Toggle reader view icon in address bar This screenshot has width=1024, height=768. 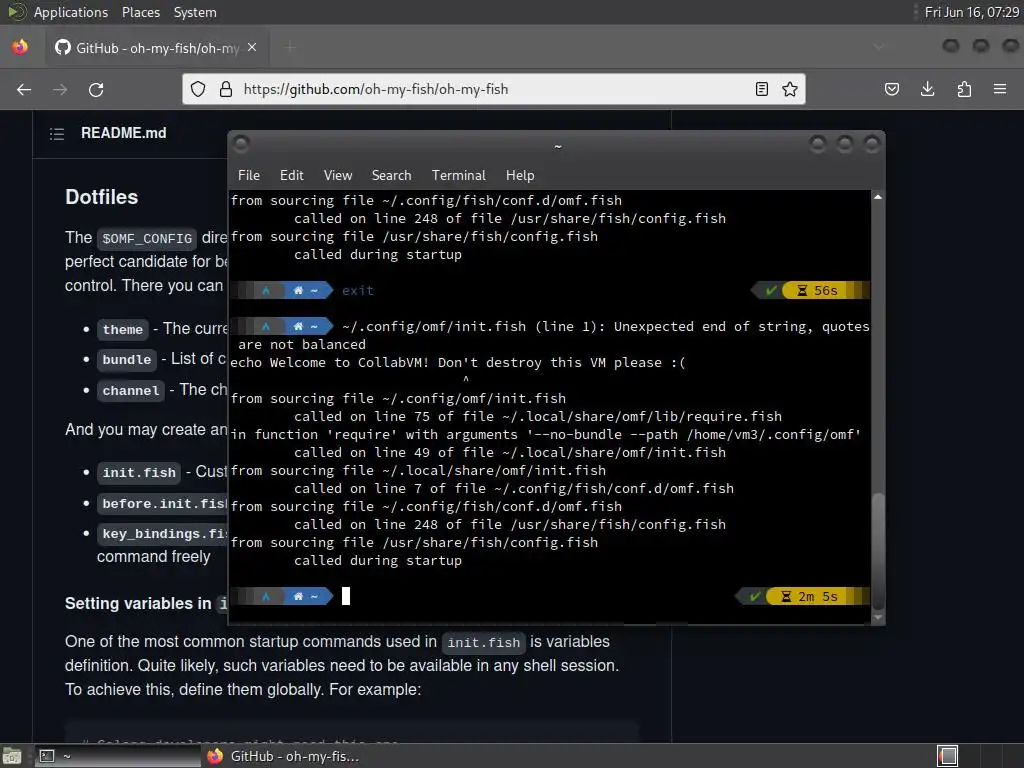[761, 89]
